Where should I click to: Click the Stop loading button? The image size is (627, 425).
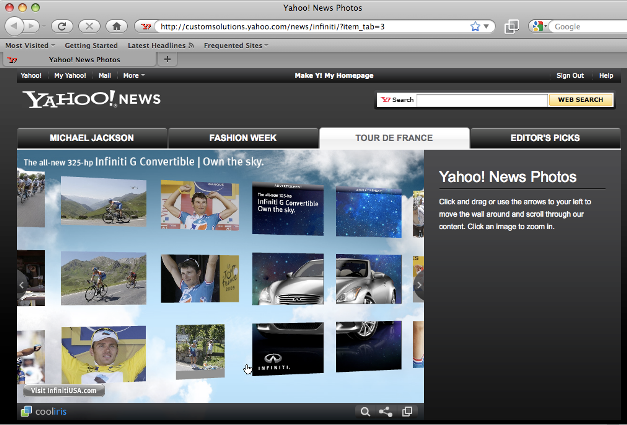(89, 26)
